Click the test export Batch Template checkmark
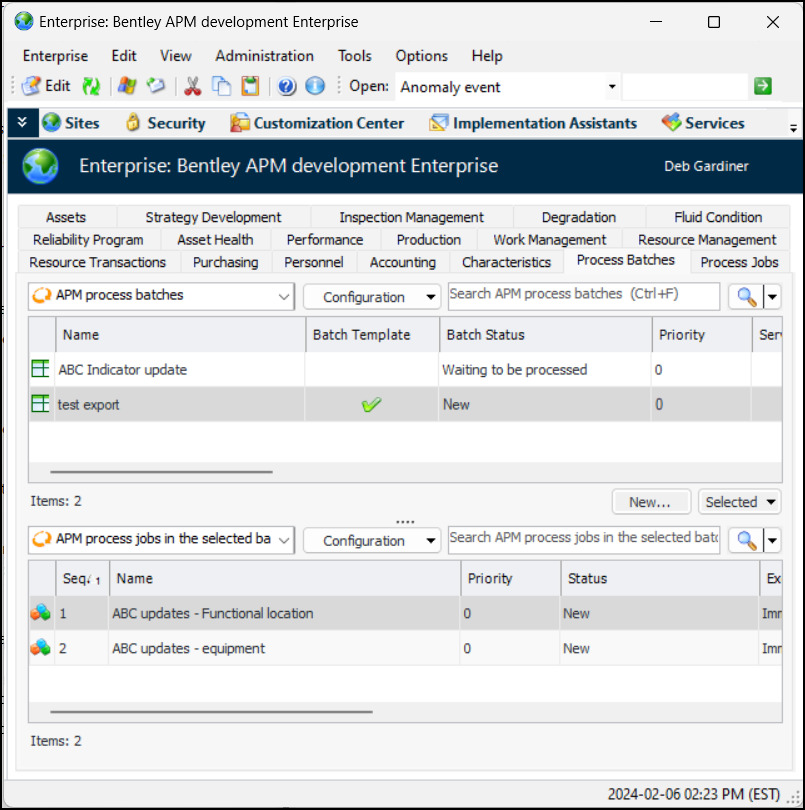The height and width of the screenshot is (810, 805). click(x=371, y=404)
